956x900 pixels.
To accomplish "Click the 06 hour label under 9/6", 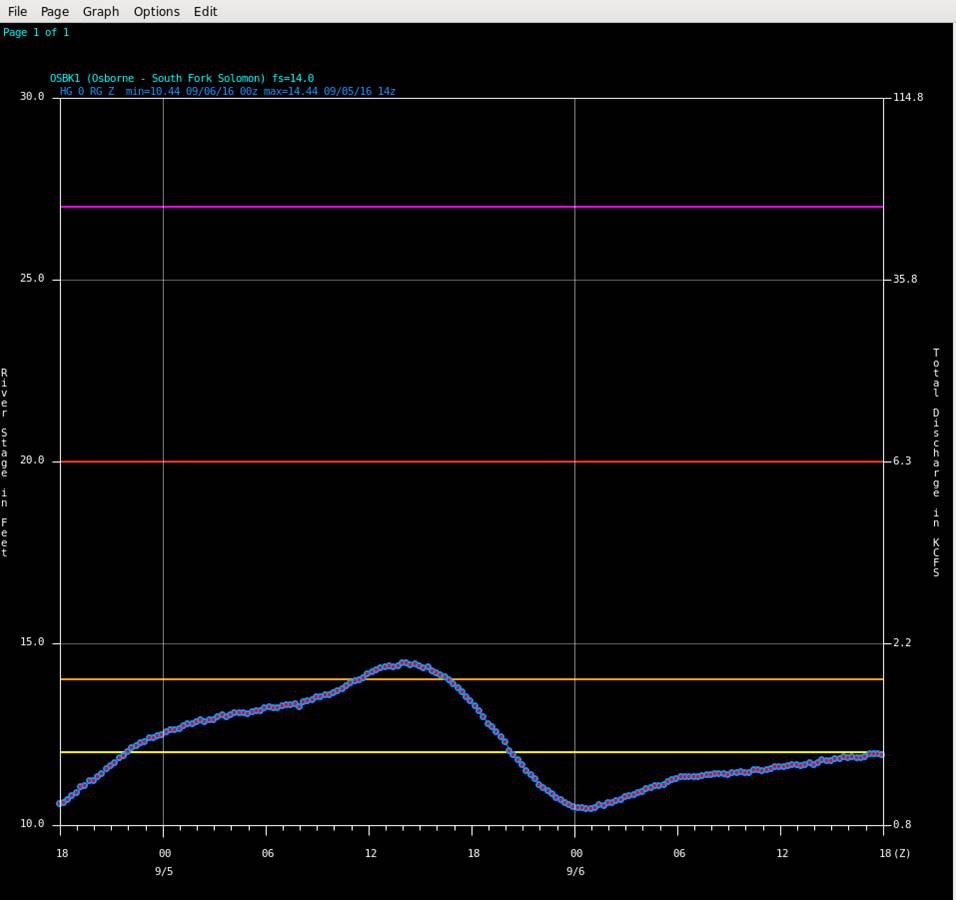I will pos(679,853).
